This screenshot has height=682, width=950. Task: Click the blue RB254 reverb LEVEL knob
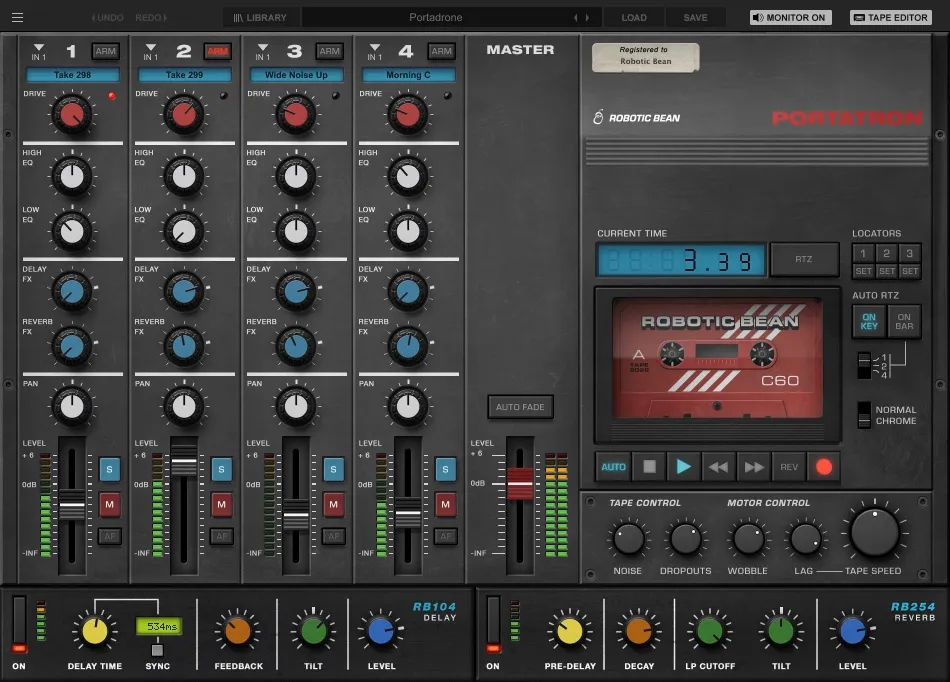[x=852, y=631]
